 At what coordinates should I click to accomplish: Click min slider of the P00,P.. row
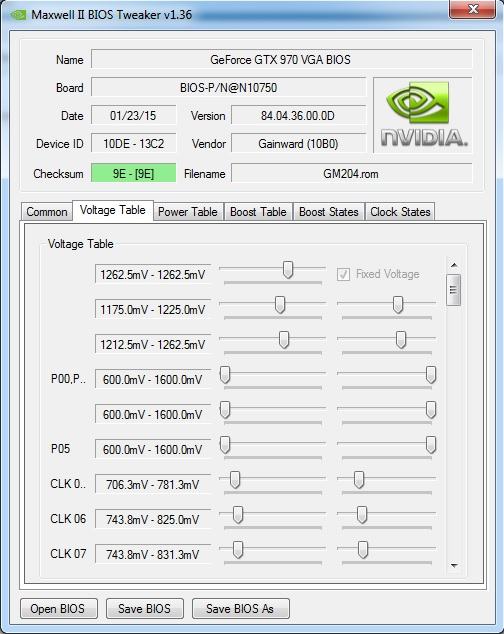click(225, 375)
